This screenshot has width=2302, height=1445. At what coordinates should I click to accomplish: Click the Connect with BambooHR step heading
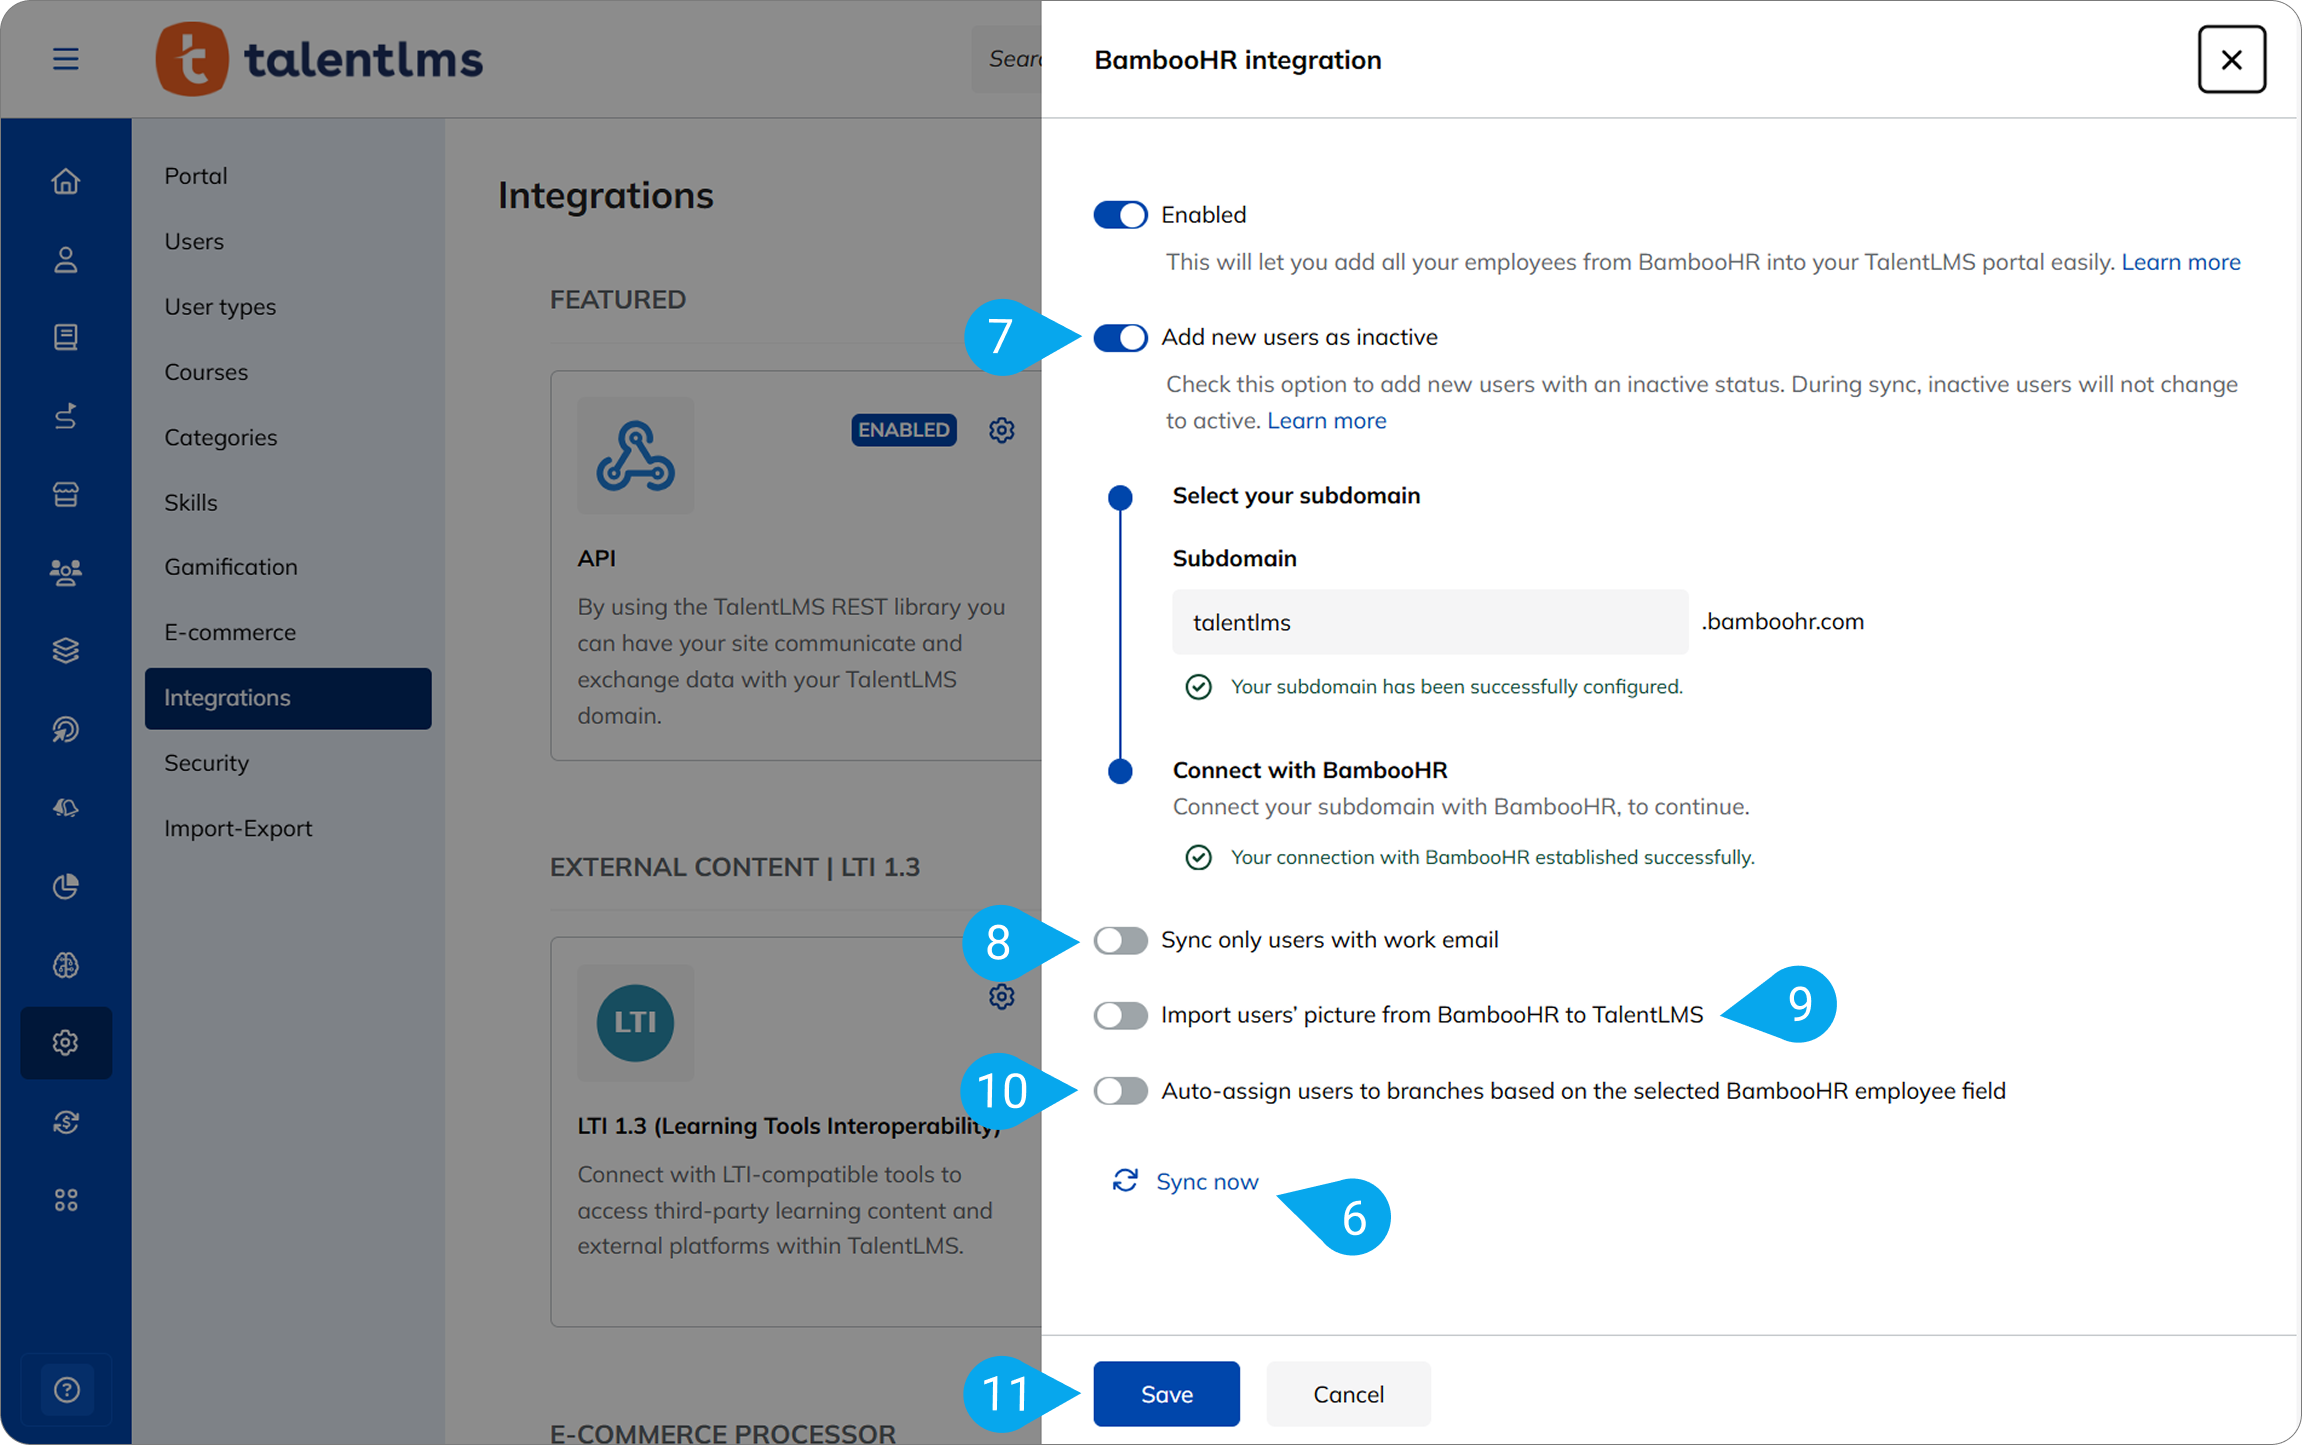point(1310,770)
